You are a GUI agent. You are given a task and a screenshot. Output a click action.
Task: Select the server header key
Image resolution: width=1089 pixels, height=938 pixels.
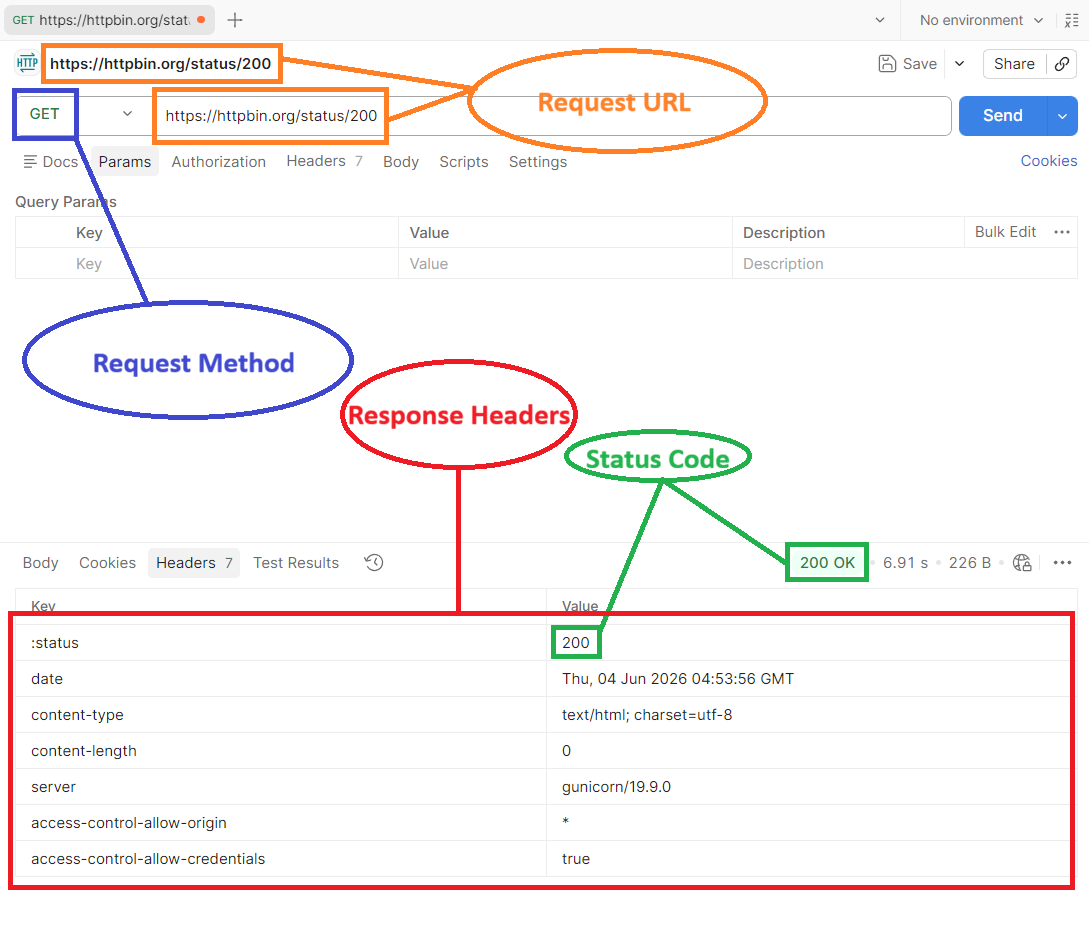tap(53, 787)
